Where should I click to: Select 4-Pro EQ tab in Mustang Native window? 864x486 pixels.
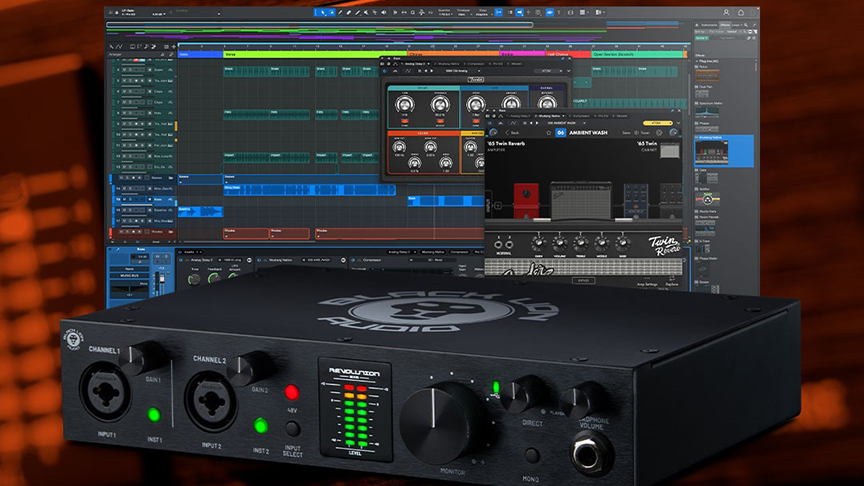point(601,116)
